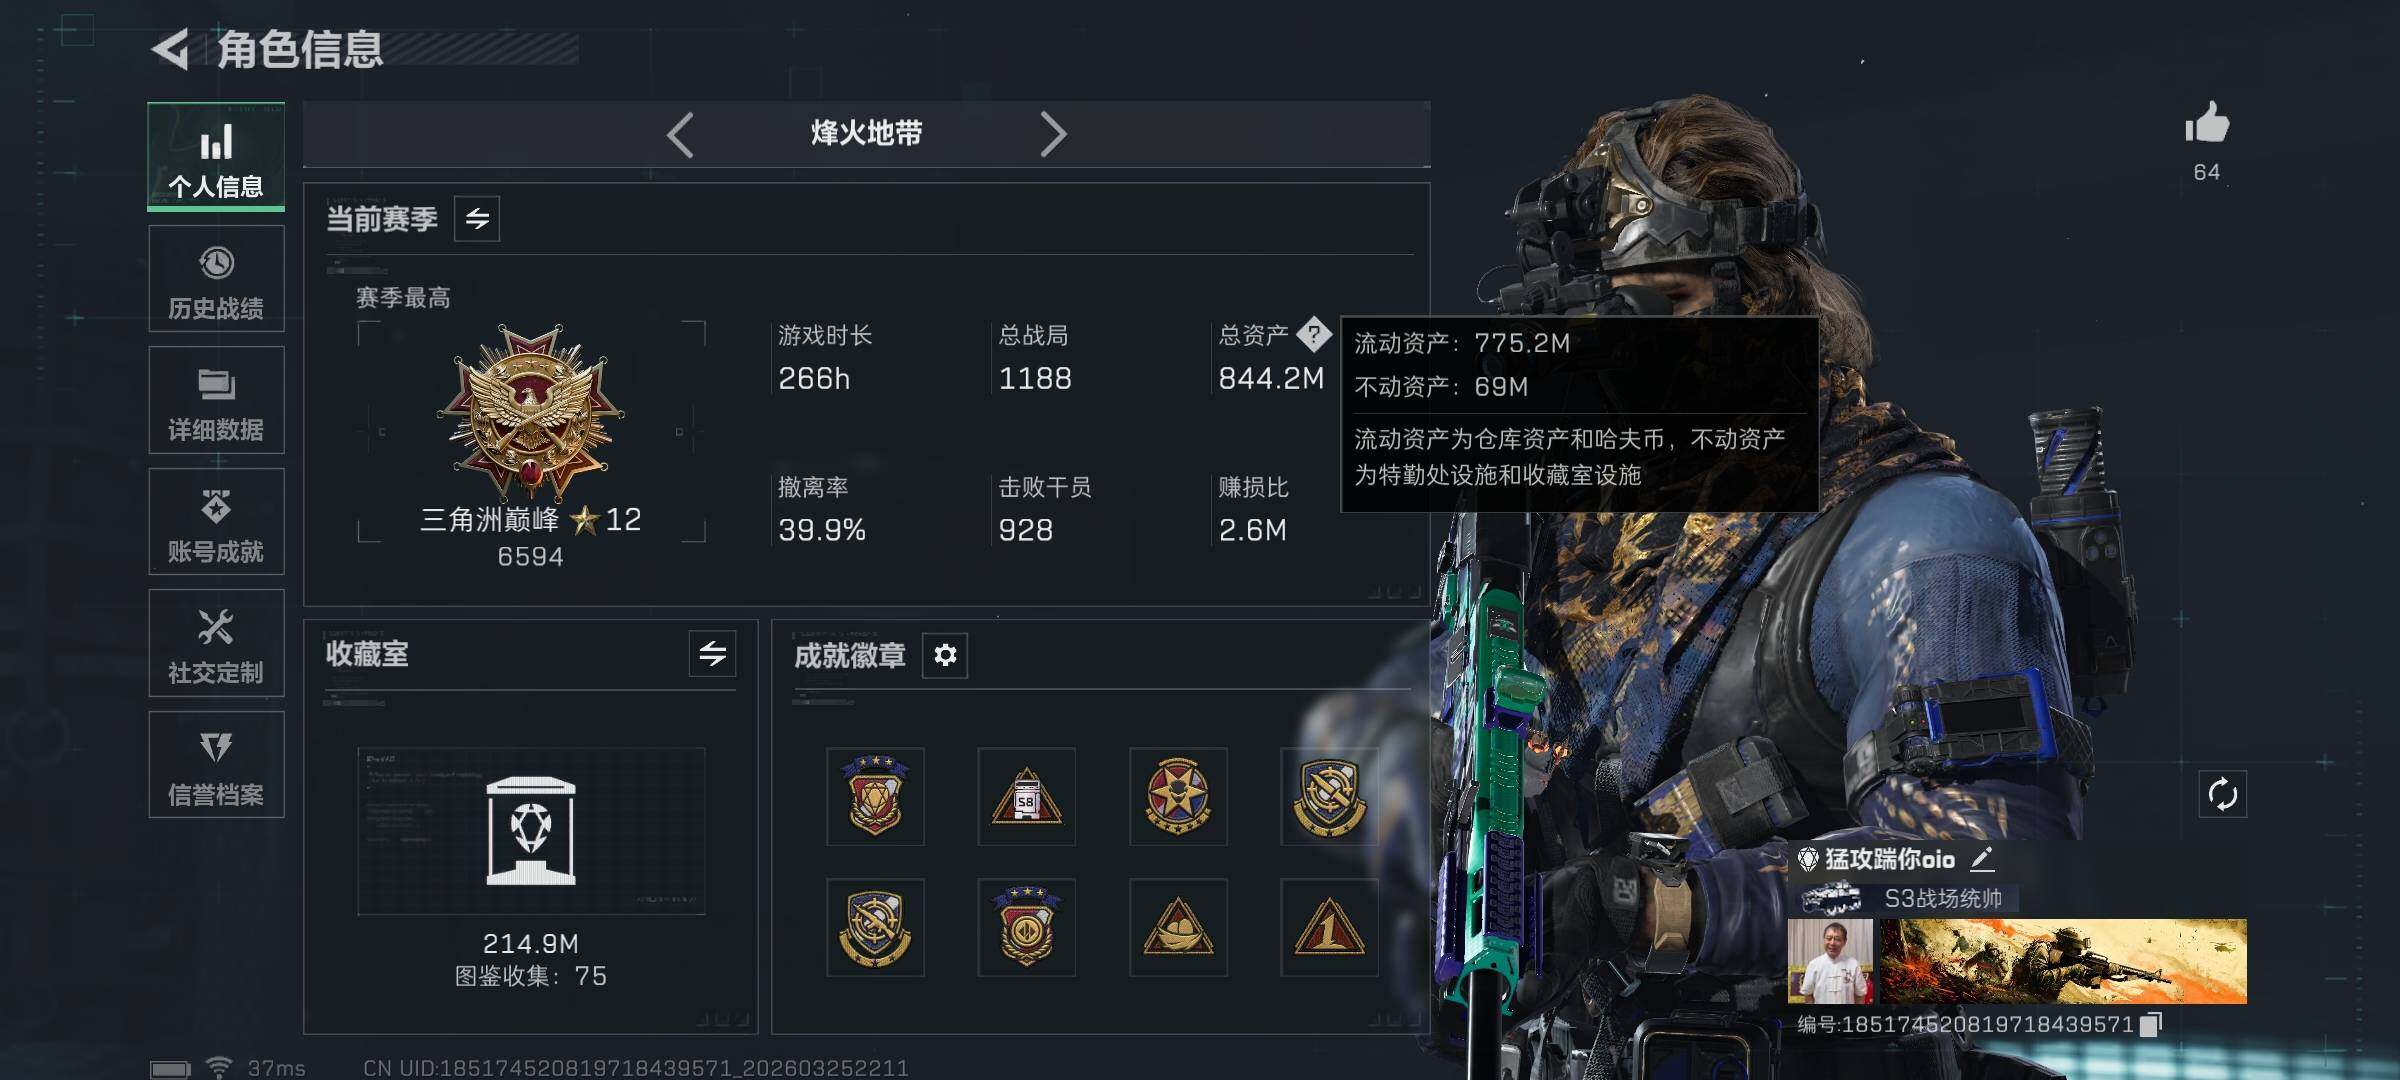Switch to the previous game mode

click(680, 134)
